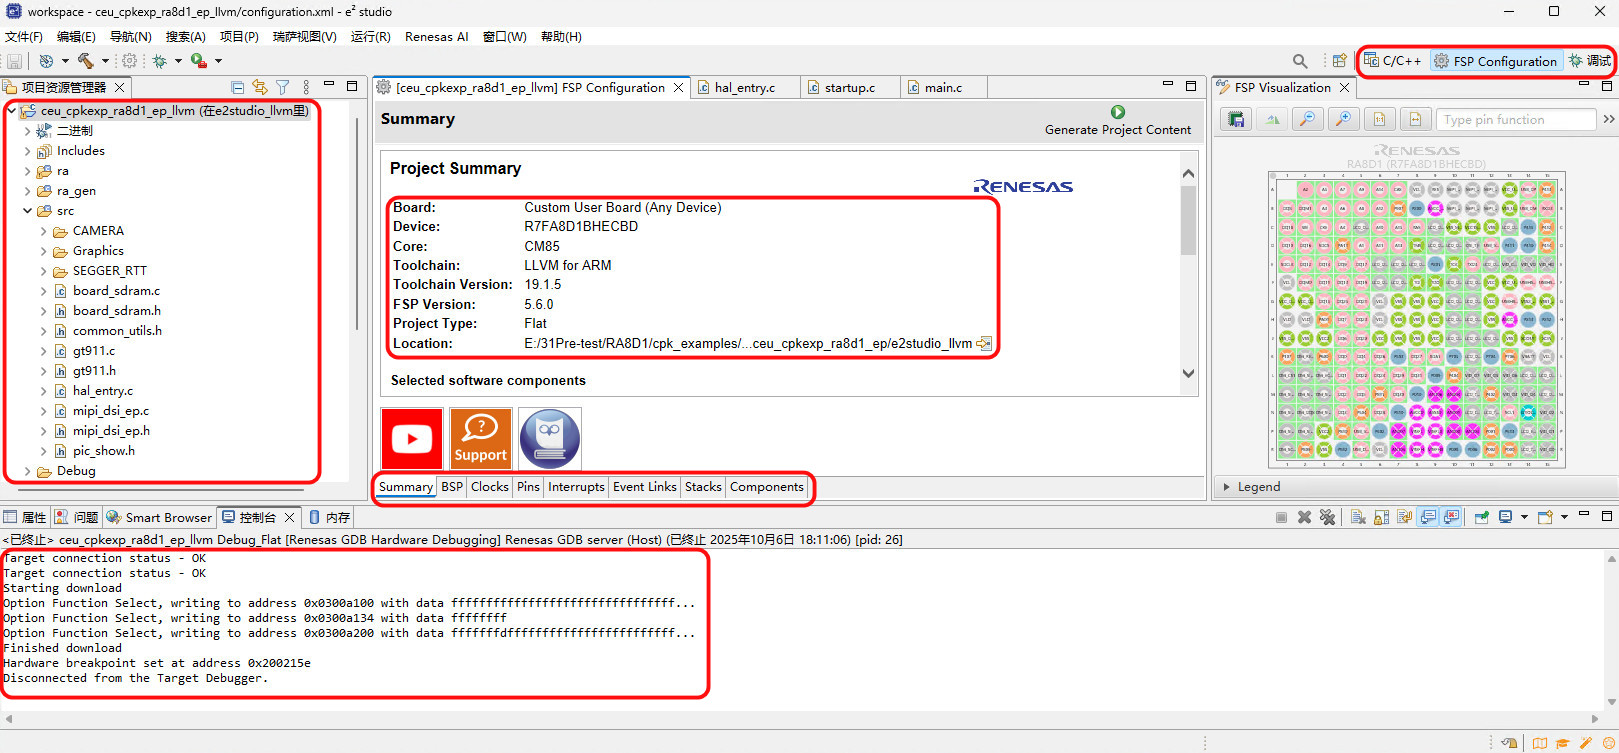Image resolution: width=1619 pixels, height=753 pixels.
Task: Toggle link with editor in project explorer
Action: (260, 87)
